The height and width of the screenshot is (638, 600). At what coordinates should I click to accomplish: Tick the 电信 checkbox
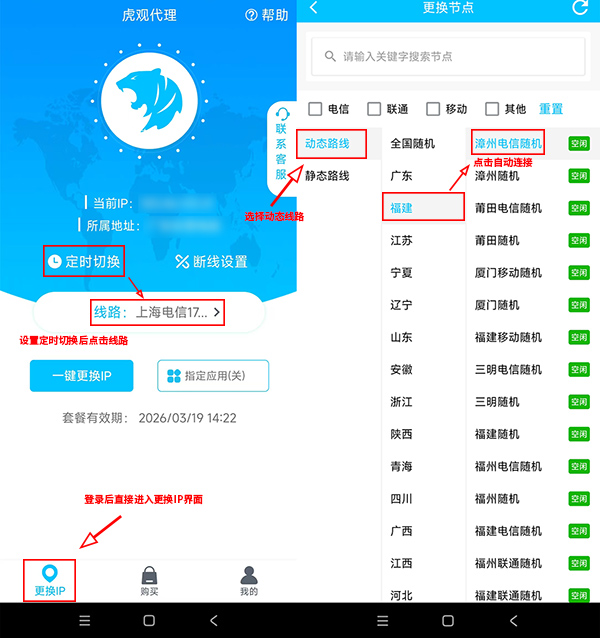[x=315, y=109]
